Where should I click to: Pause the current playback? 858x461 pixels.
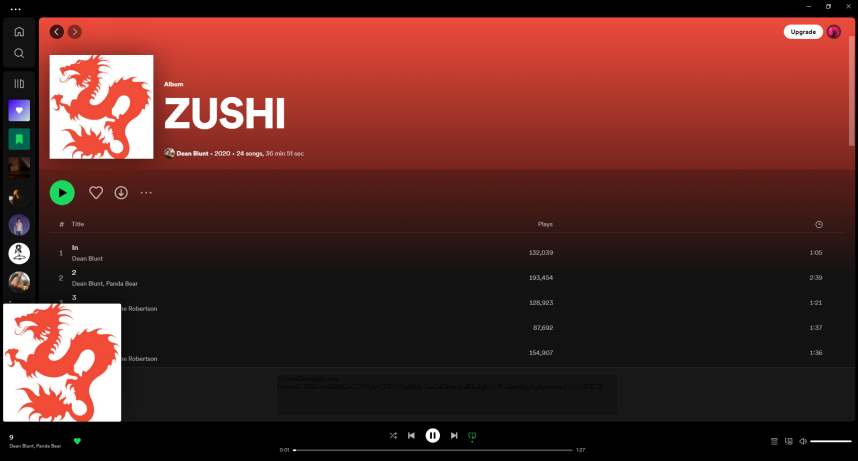432,435
